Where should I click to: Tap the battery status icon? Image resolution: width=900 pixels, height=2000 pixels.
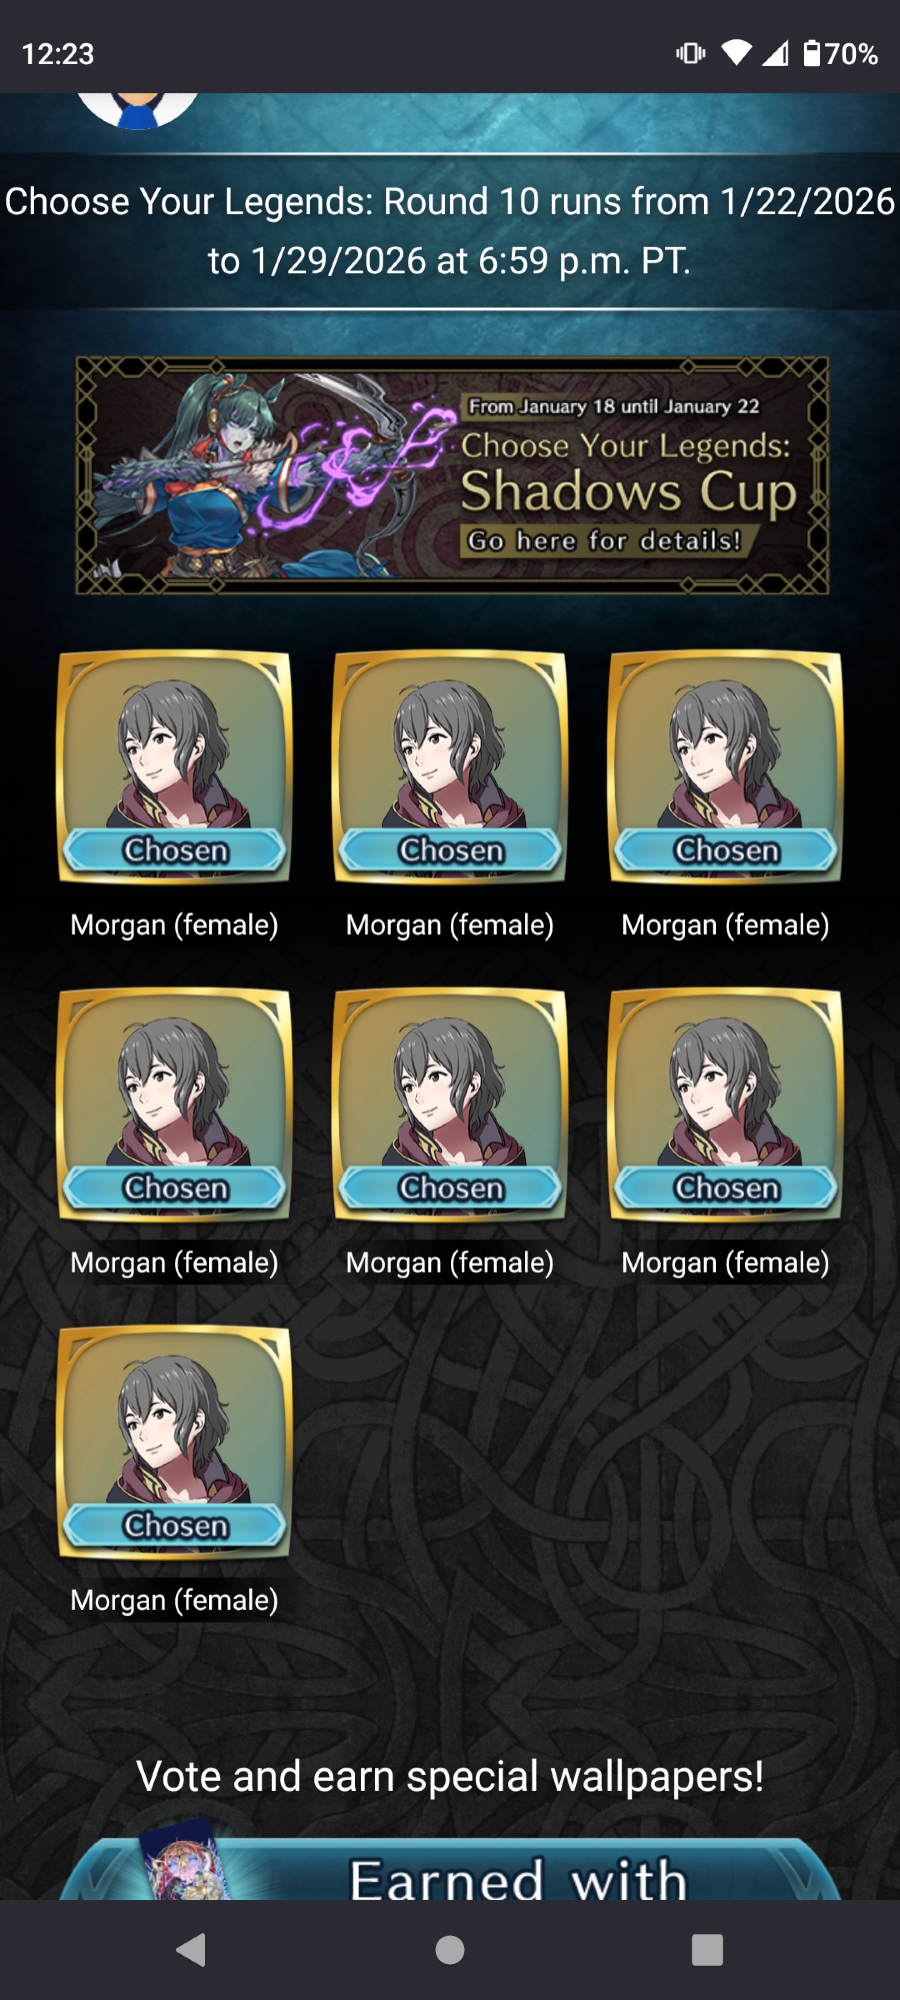coord(812,53)
